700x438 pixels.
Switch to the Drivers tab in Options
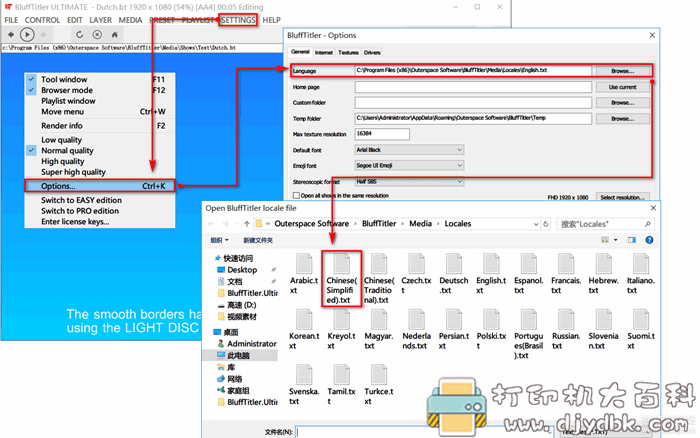(372, 53)
